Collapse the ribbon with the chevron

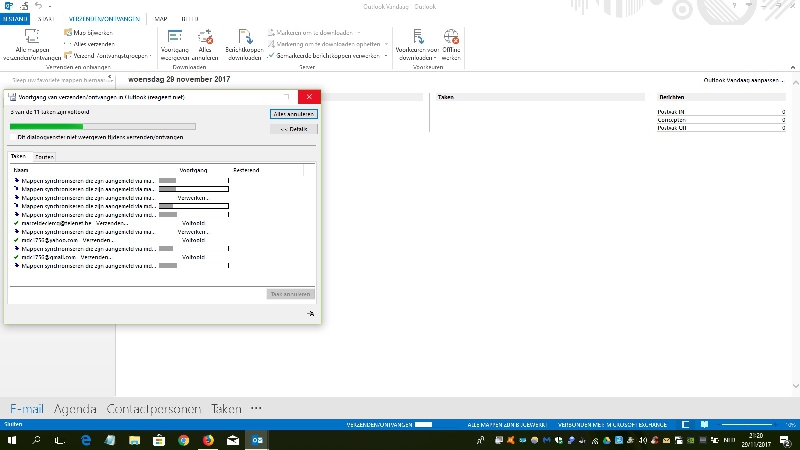[792, 67]
